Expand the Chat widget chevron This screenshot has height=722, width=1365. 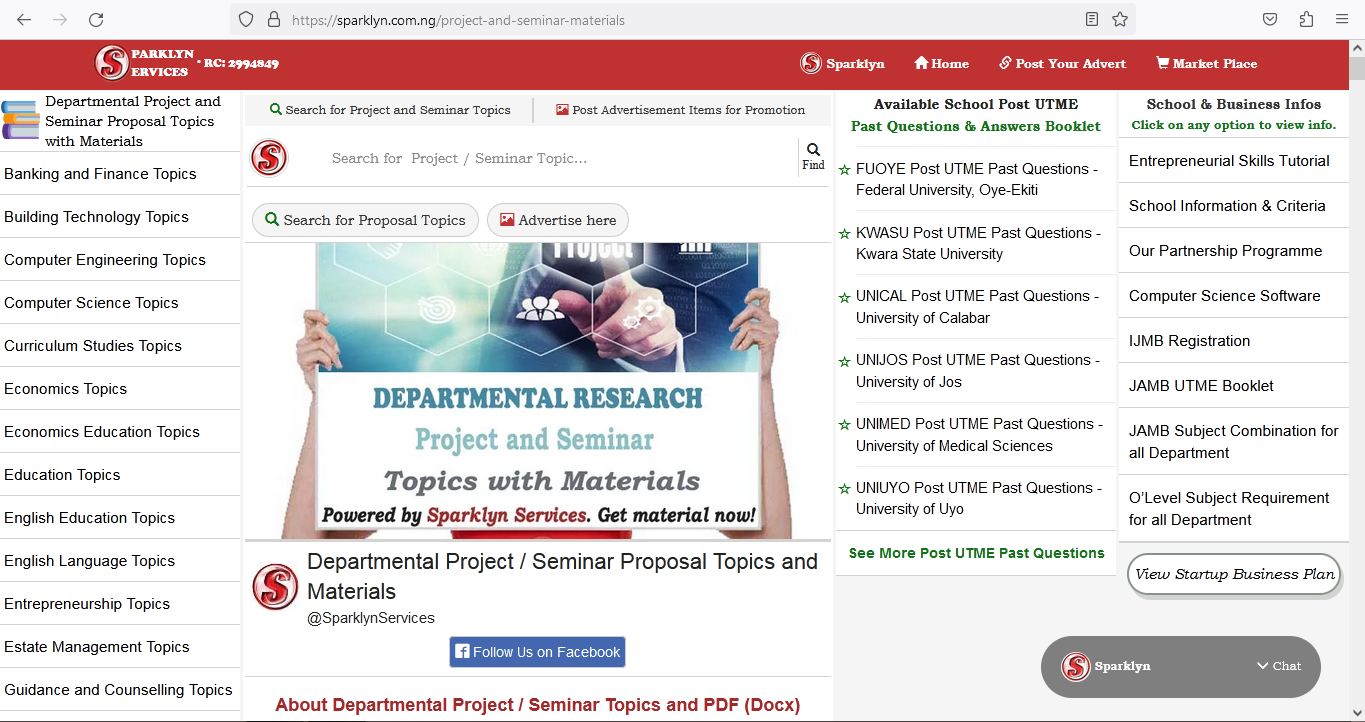1262,666
